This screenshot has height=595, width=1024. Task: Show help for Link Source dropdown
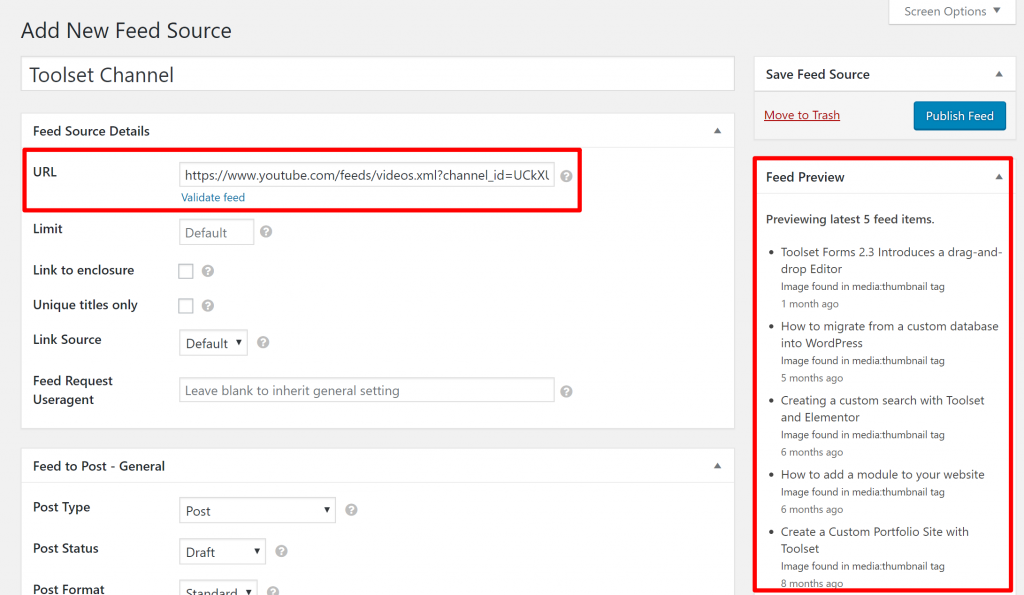pyautogui.click(x=263, y=342)
